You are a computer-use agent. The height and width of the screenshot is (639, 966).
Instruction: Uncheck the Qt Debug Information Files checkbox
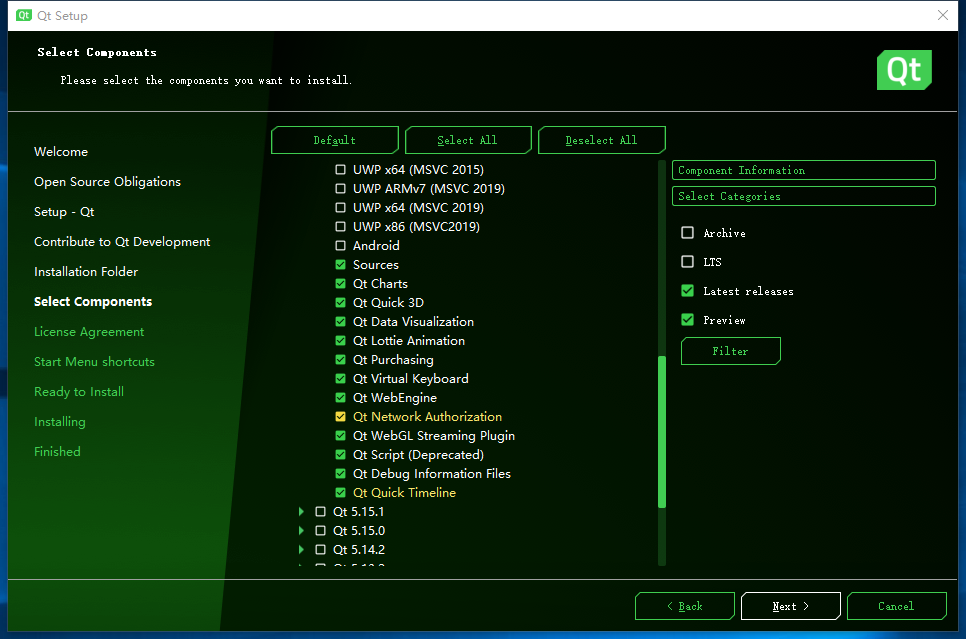[340, 474]
